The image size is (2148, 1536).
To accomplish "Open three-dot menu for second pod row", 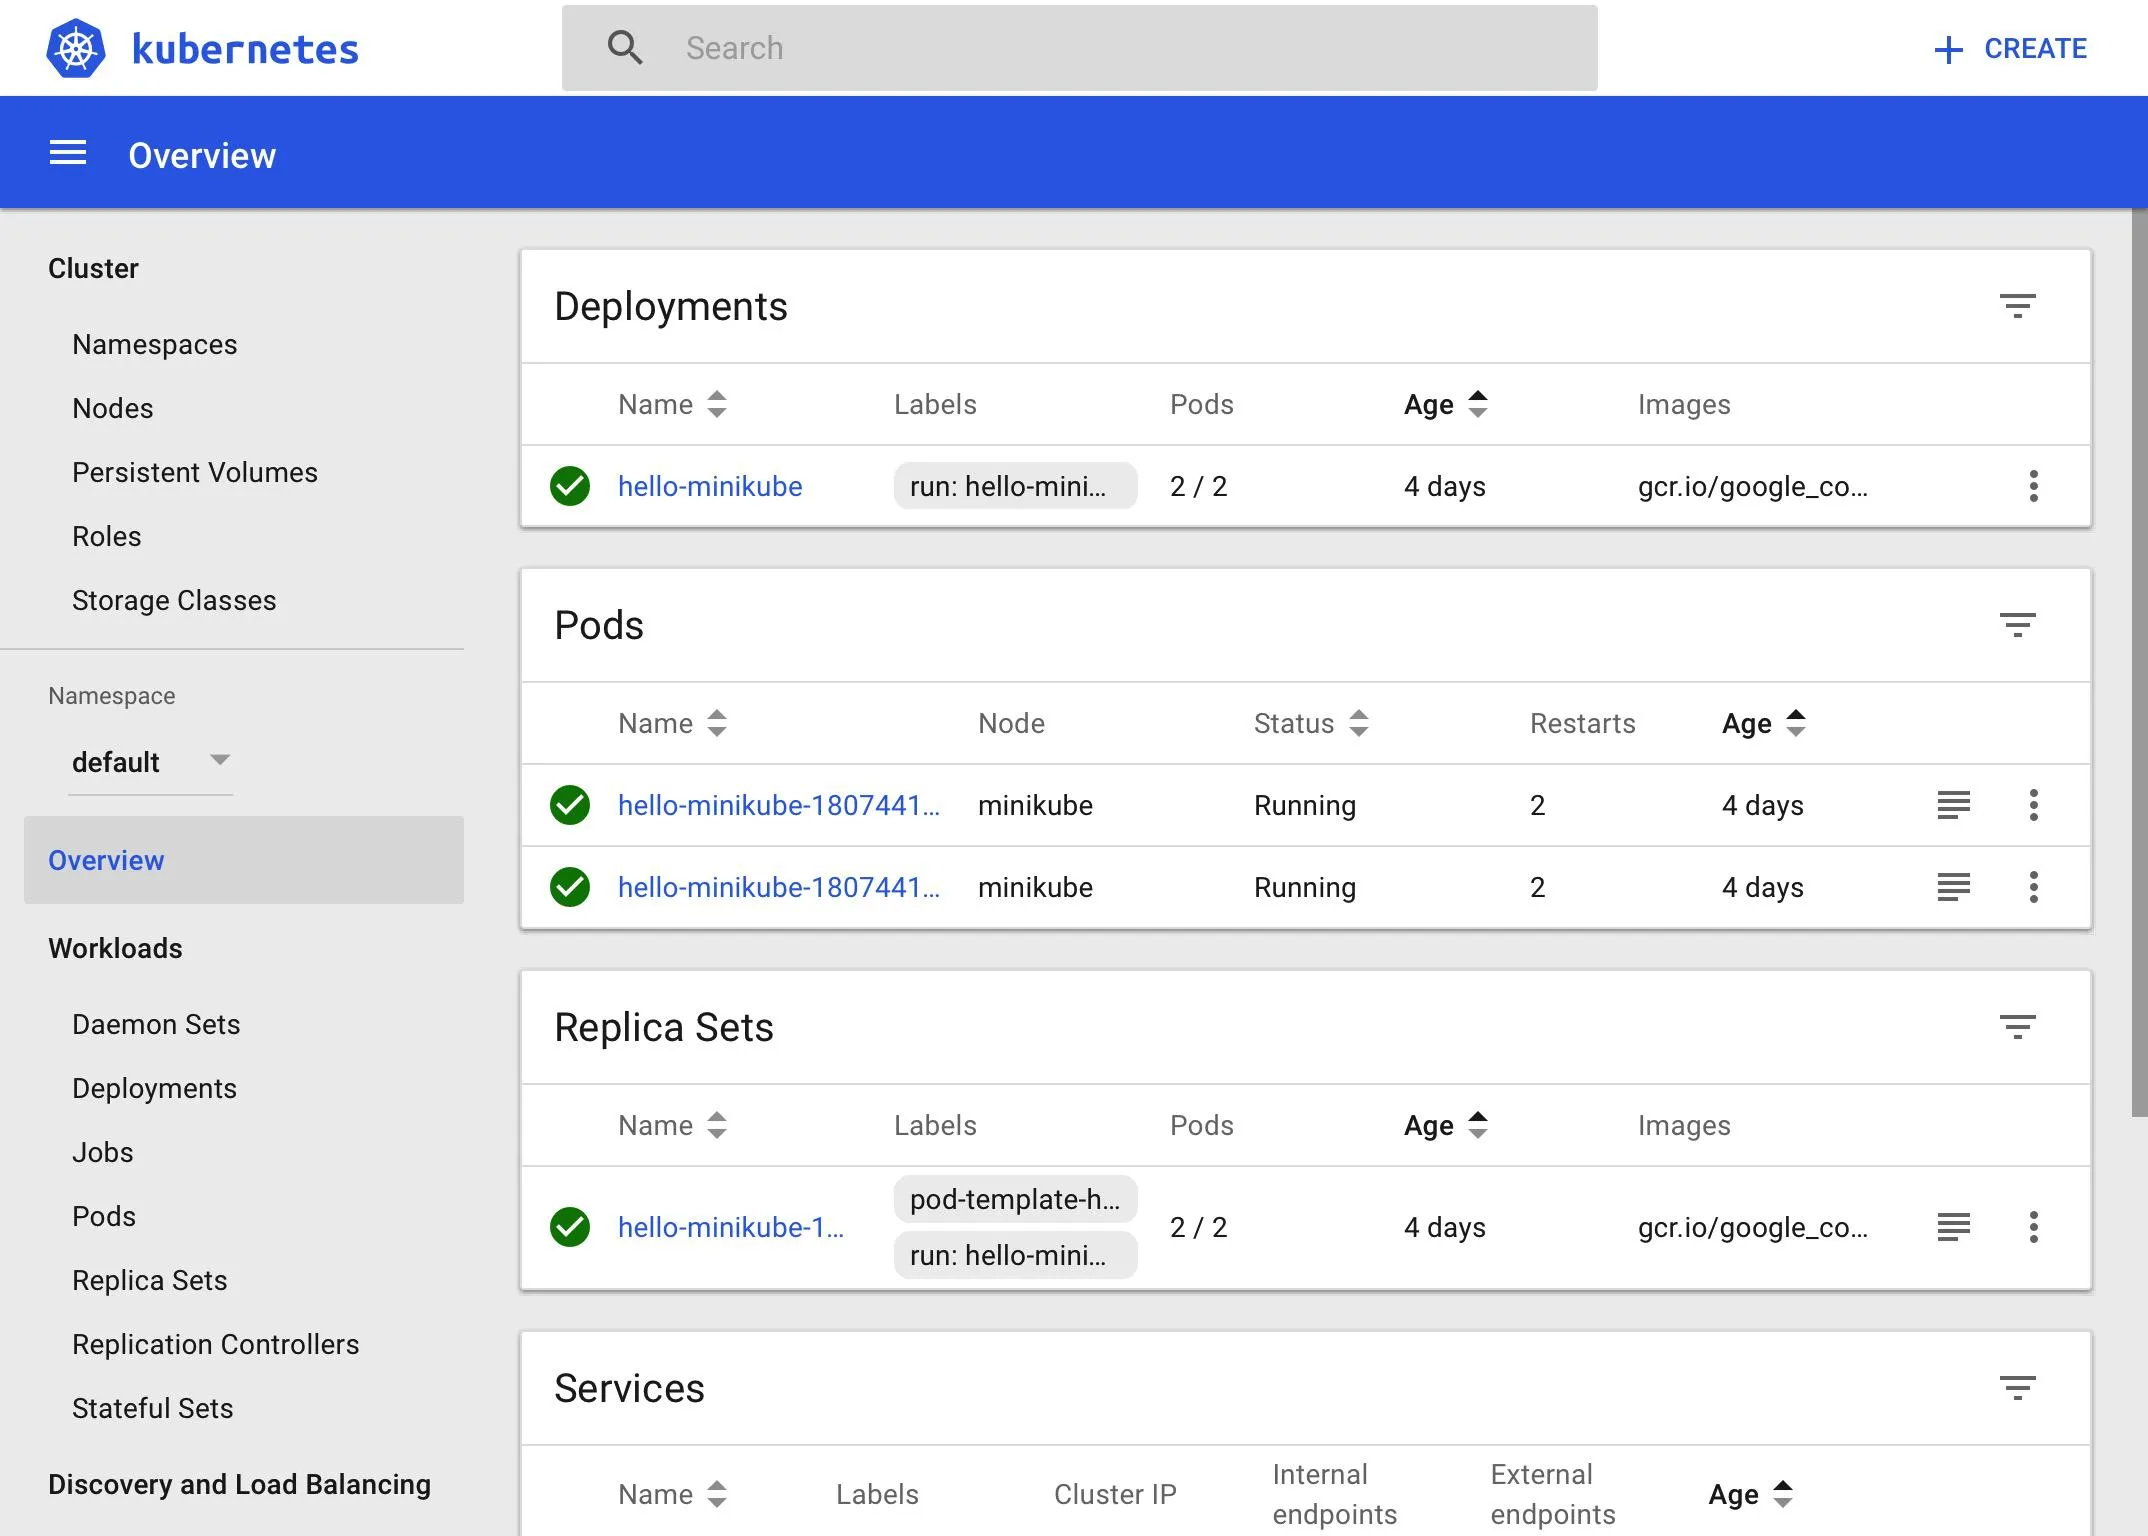I will coord(2033,887).
